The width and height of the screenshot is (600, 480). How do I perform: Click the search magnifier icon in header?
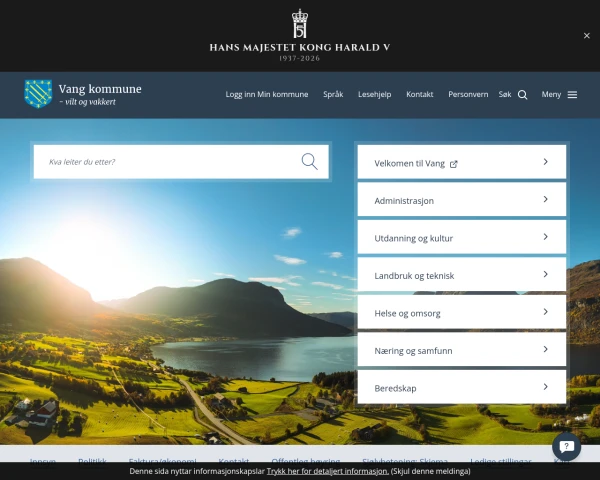coord(522,95)
